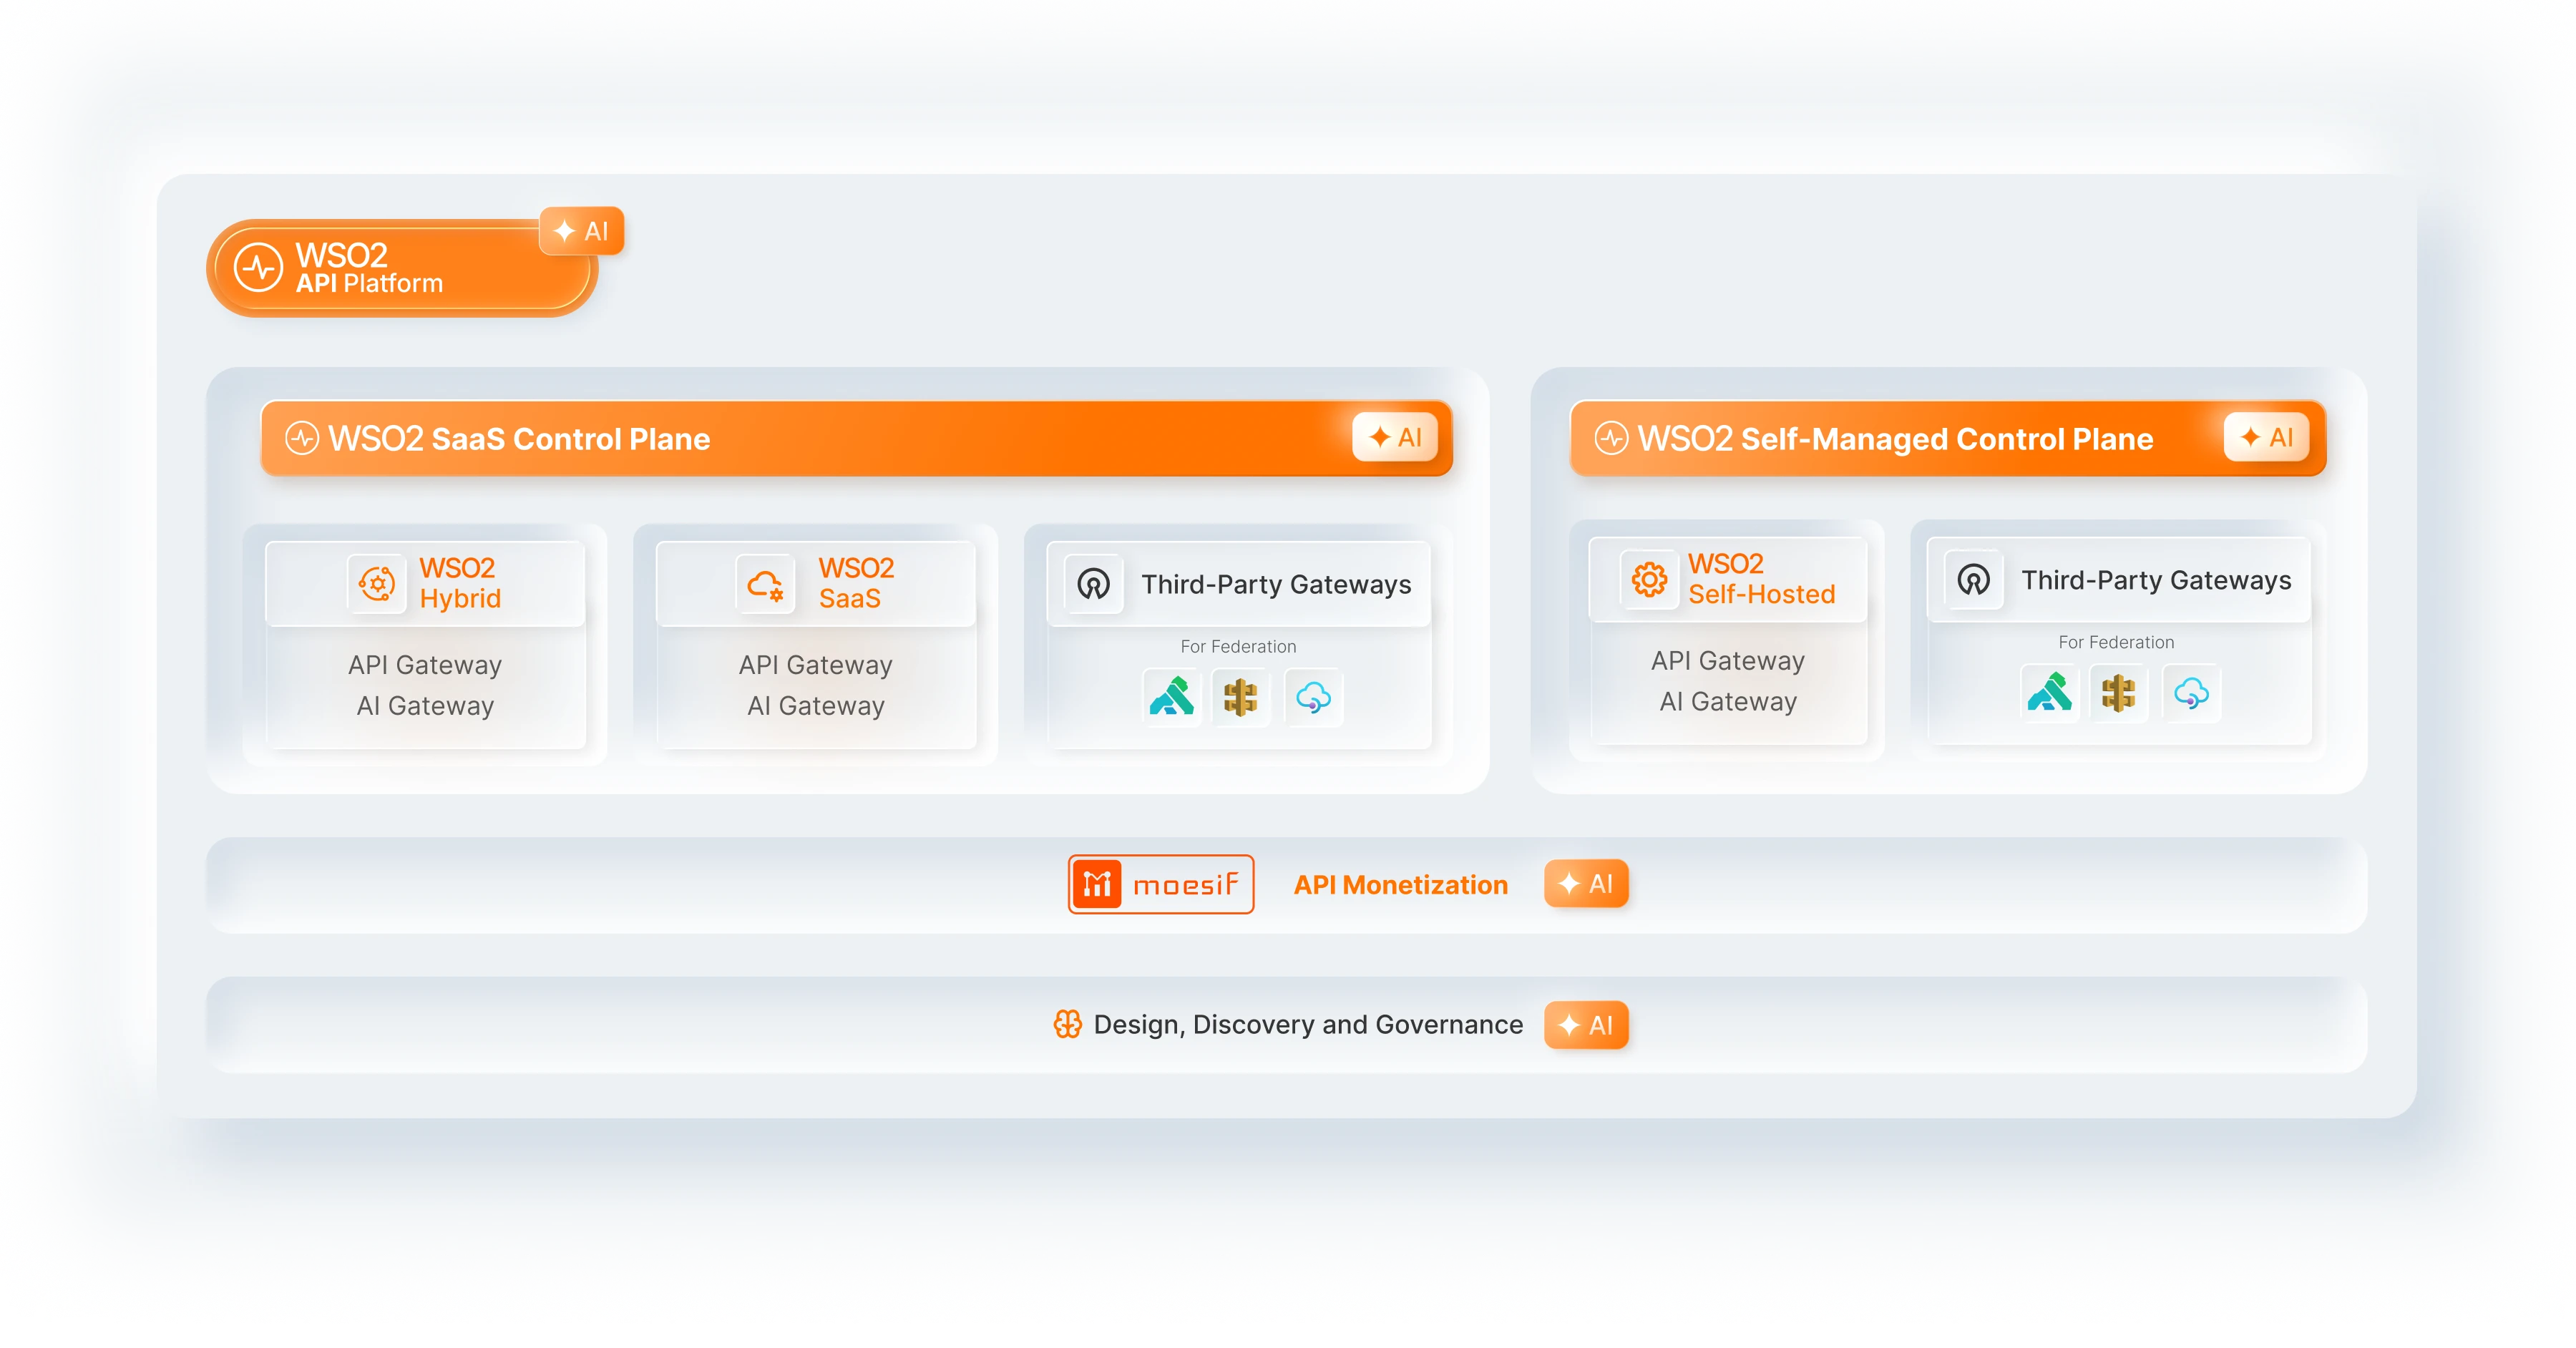Viewport: 2576px width, 1348px height.
Task: Open the WSO2 Self-Managed Control Plane header
Action: [1948, 438]
